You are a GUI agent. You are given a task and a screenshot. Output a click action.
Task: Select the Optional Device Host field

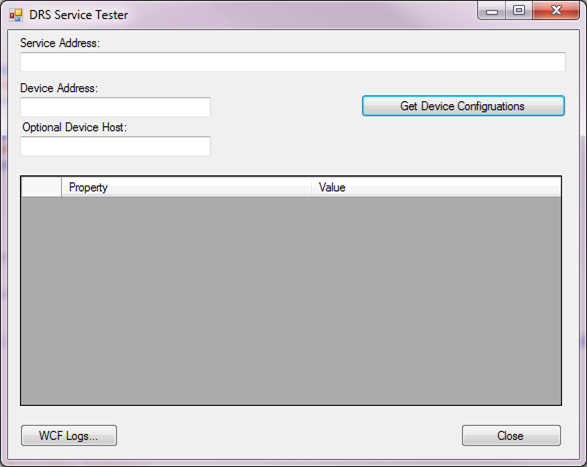coord(115,146)
